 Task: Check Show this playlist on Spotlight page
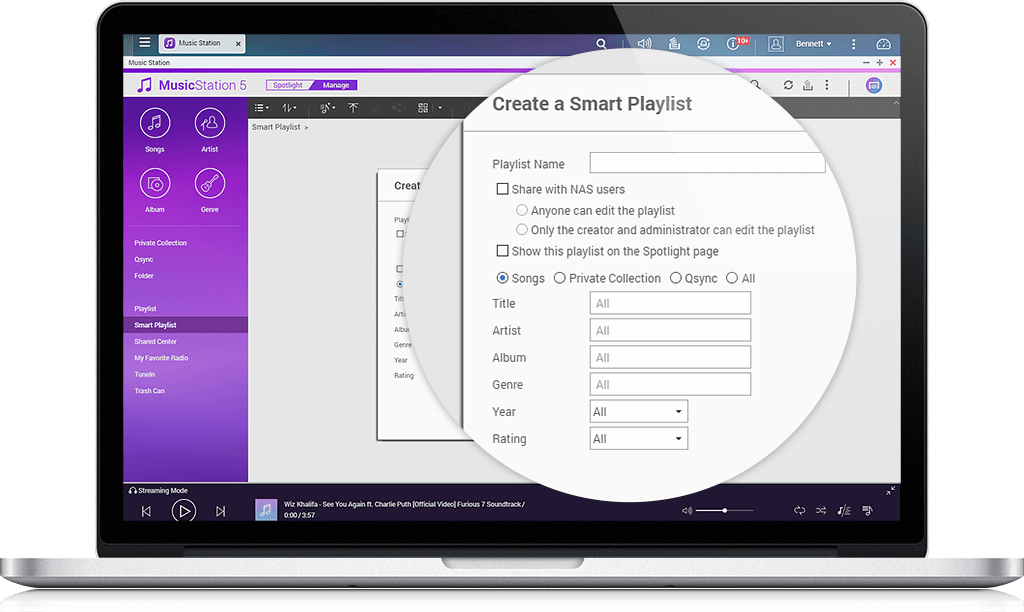pos(502,251)
